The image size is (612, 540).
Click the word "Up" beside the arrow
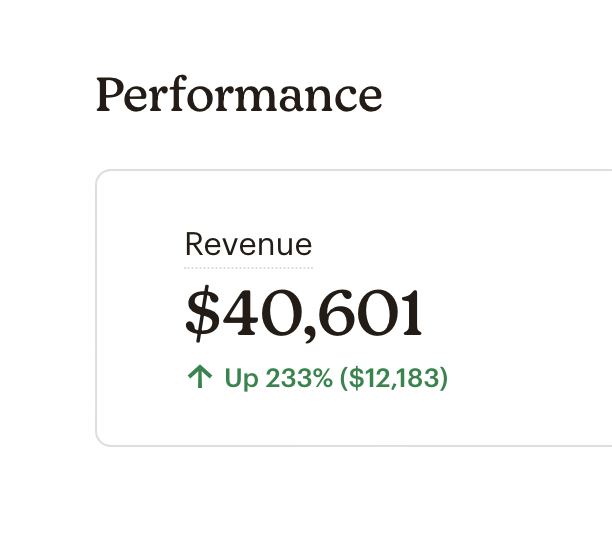(x=241, y=378)
